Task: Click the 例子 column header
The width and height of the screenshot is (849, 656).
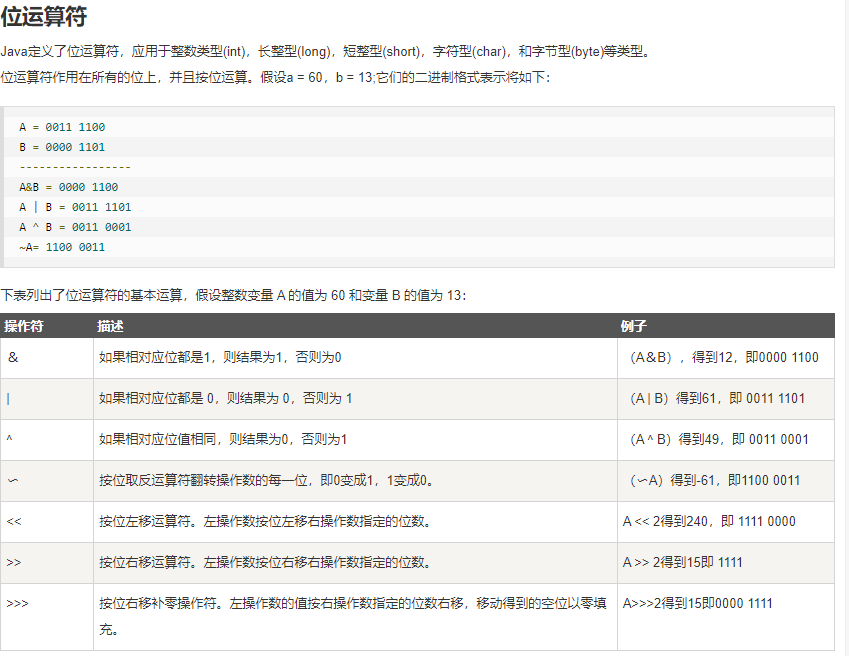Action: point(634,326)
